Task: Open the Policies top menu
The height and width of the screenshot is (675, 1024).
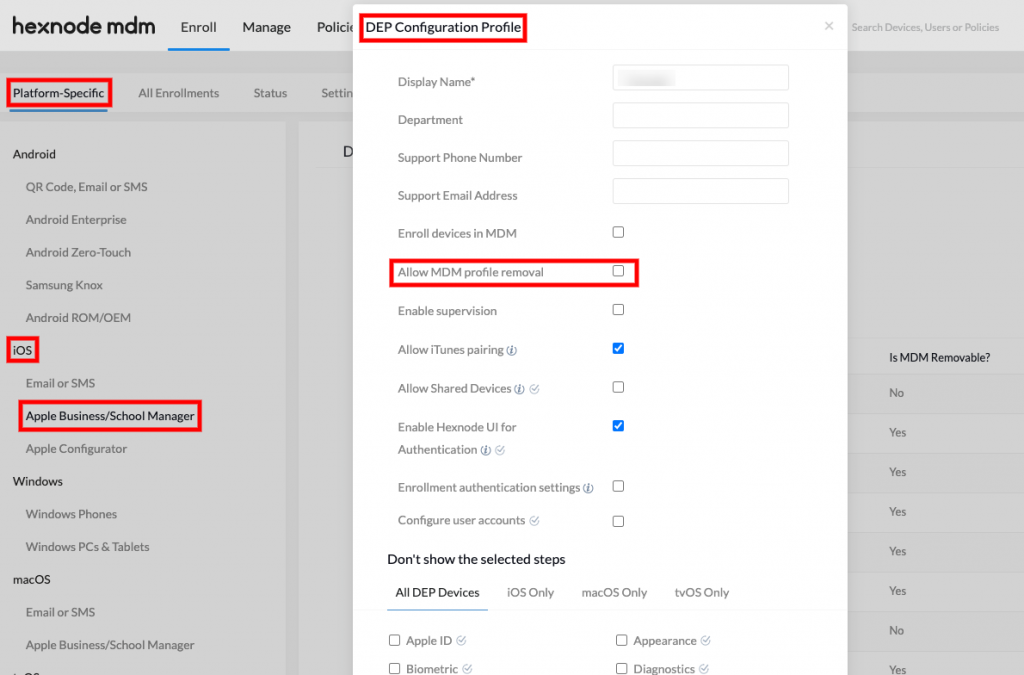Action: click(x=334, y=27)
